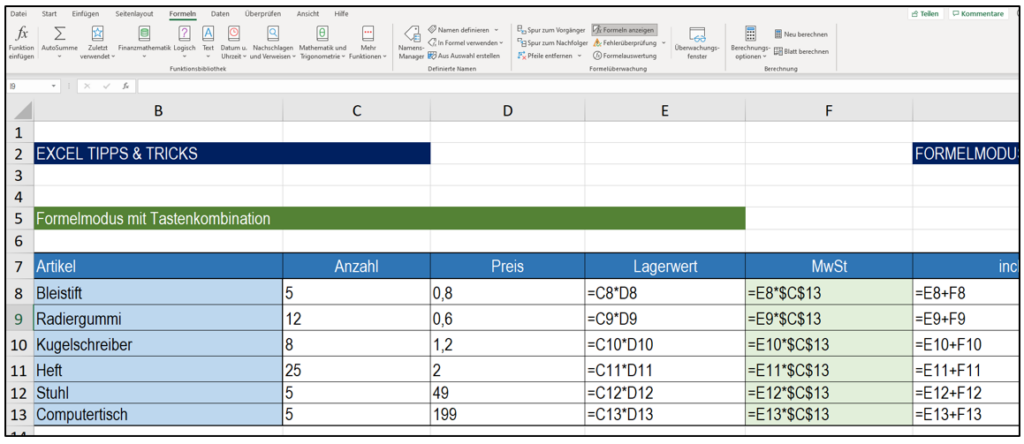The image size is (1024, 444).
Task: Open Formelauswertung
Action: tap(625, 56)
